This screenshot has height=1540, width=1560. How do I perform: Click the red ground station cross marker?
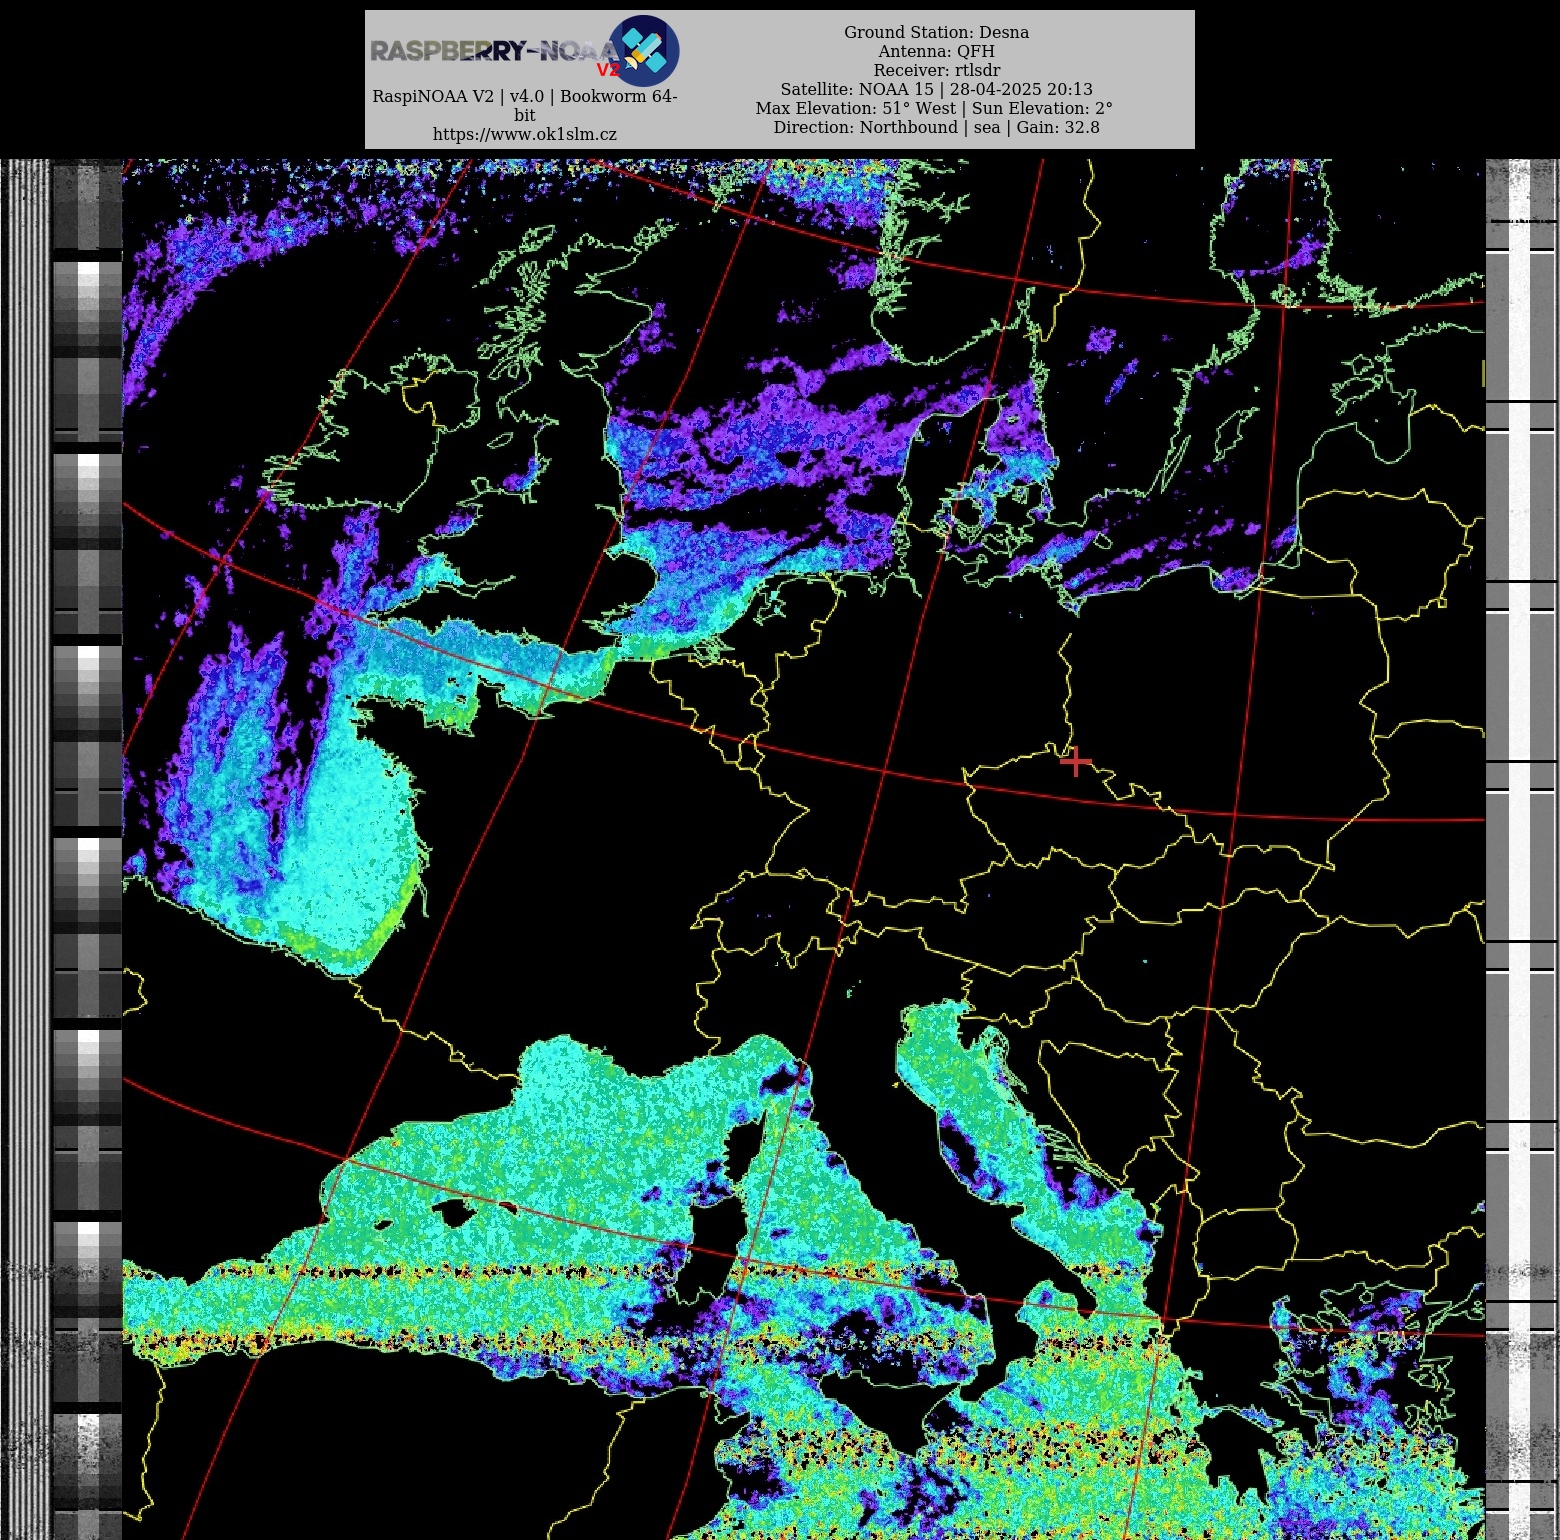(1075, 762)
